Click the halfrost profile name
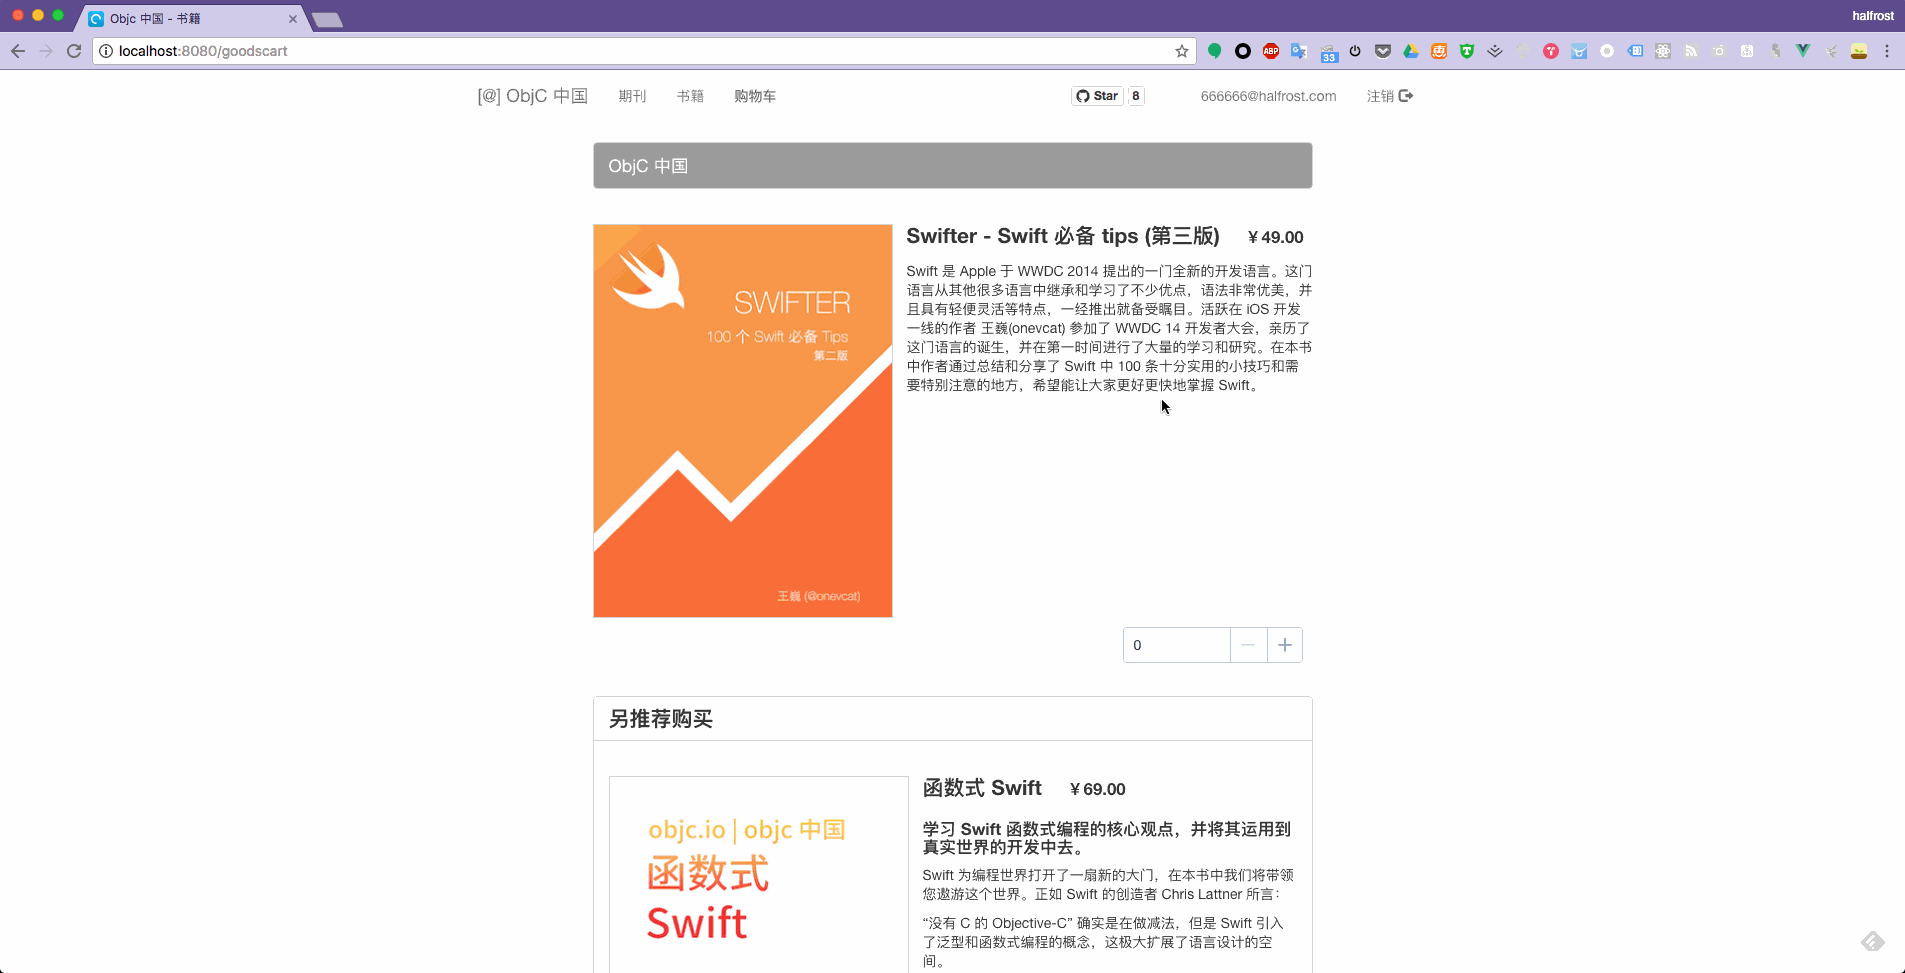Screen dimensions: 1905x973 pyautogui.click(x=1872, y=16)
